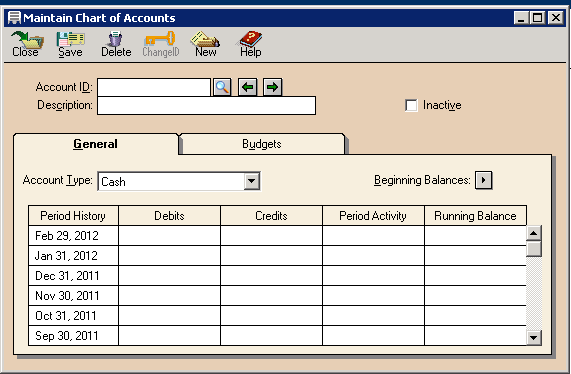
Task: Select the Jan 31, 2012 period row
Action: (277, 256)
